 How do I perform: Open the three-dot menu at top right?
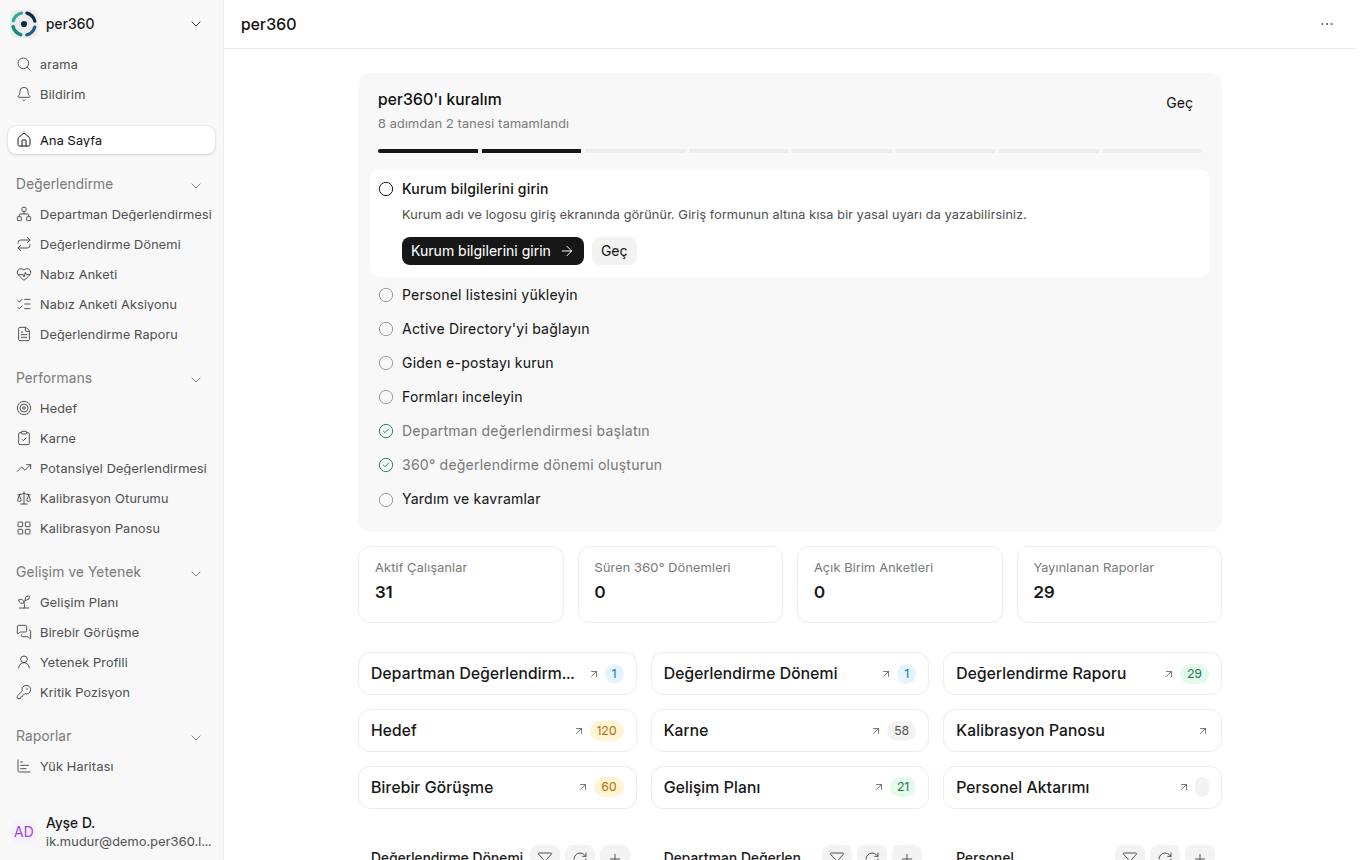click(1327, 24)
